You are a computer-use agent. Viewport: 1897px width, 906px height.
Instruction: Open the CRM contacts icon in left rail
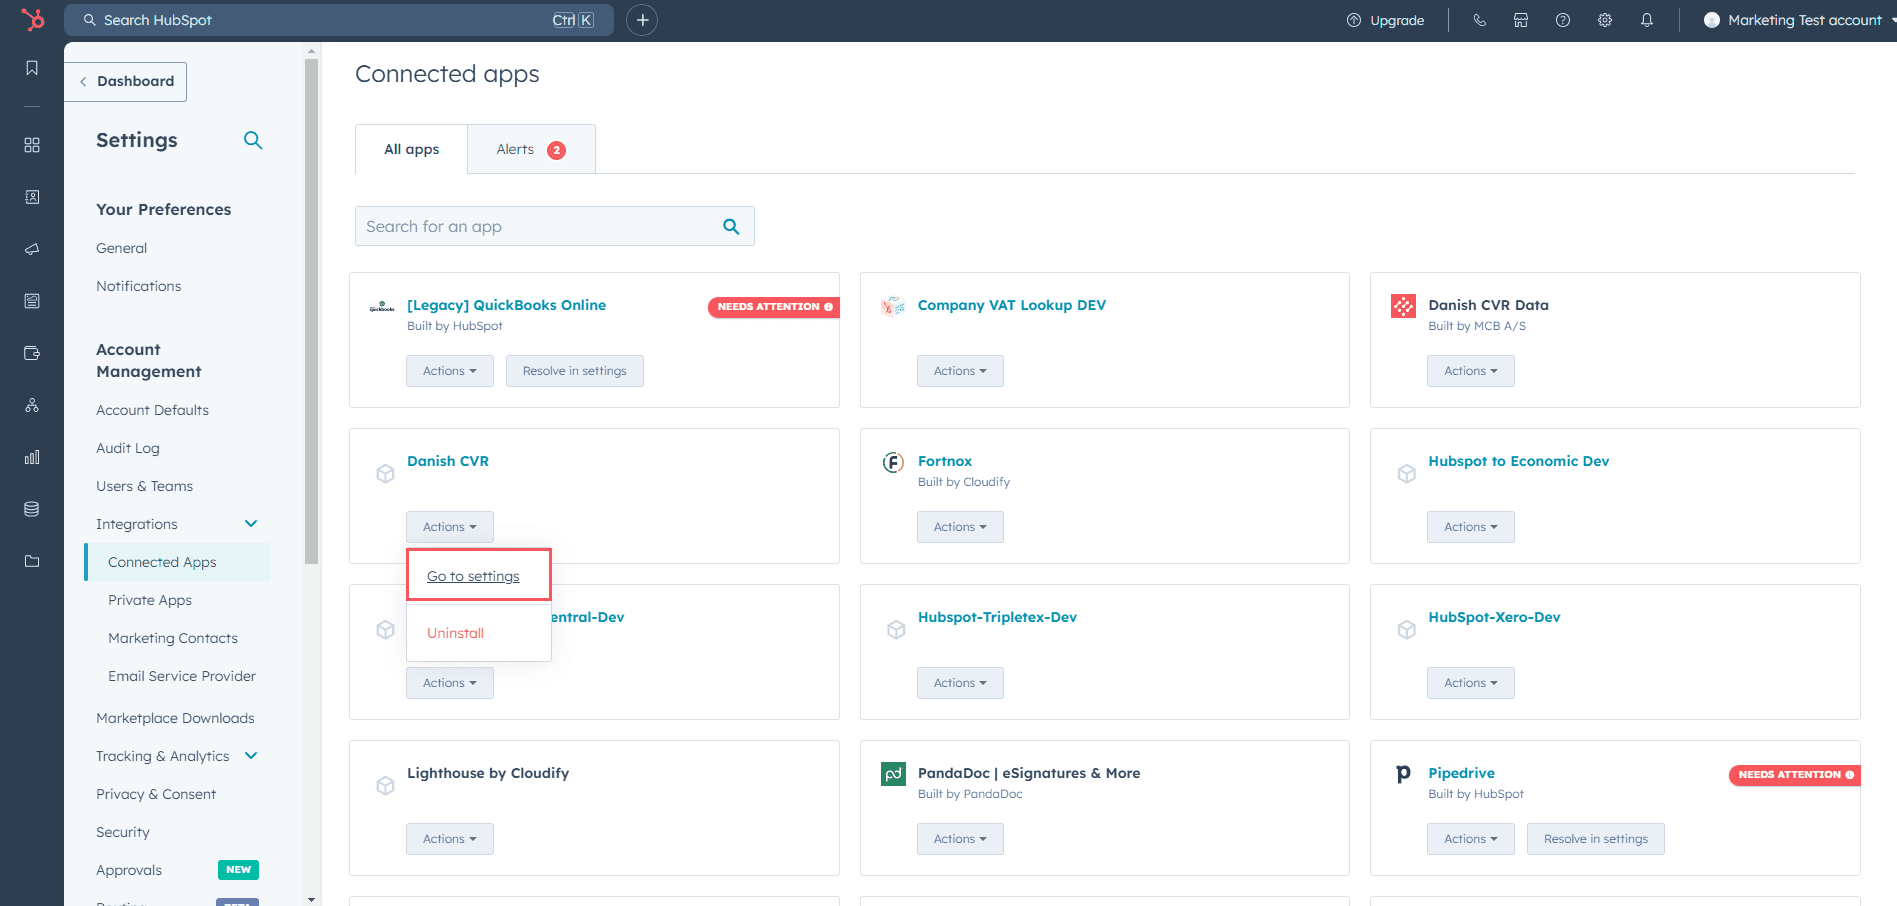[32, 197]
